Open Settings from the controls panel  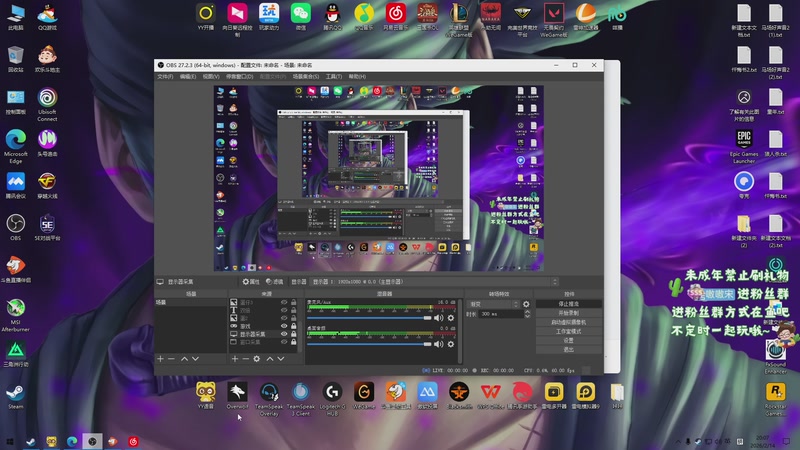coord(569,340)
